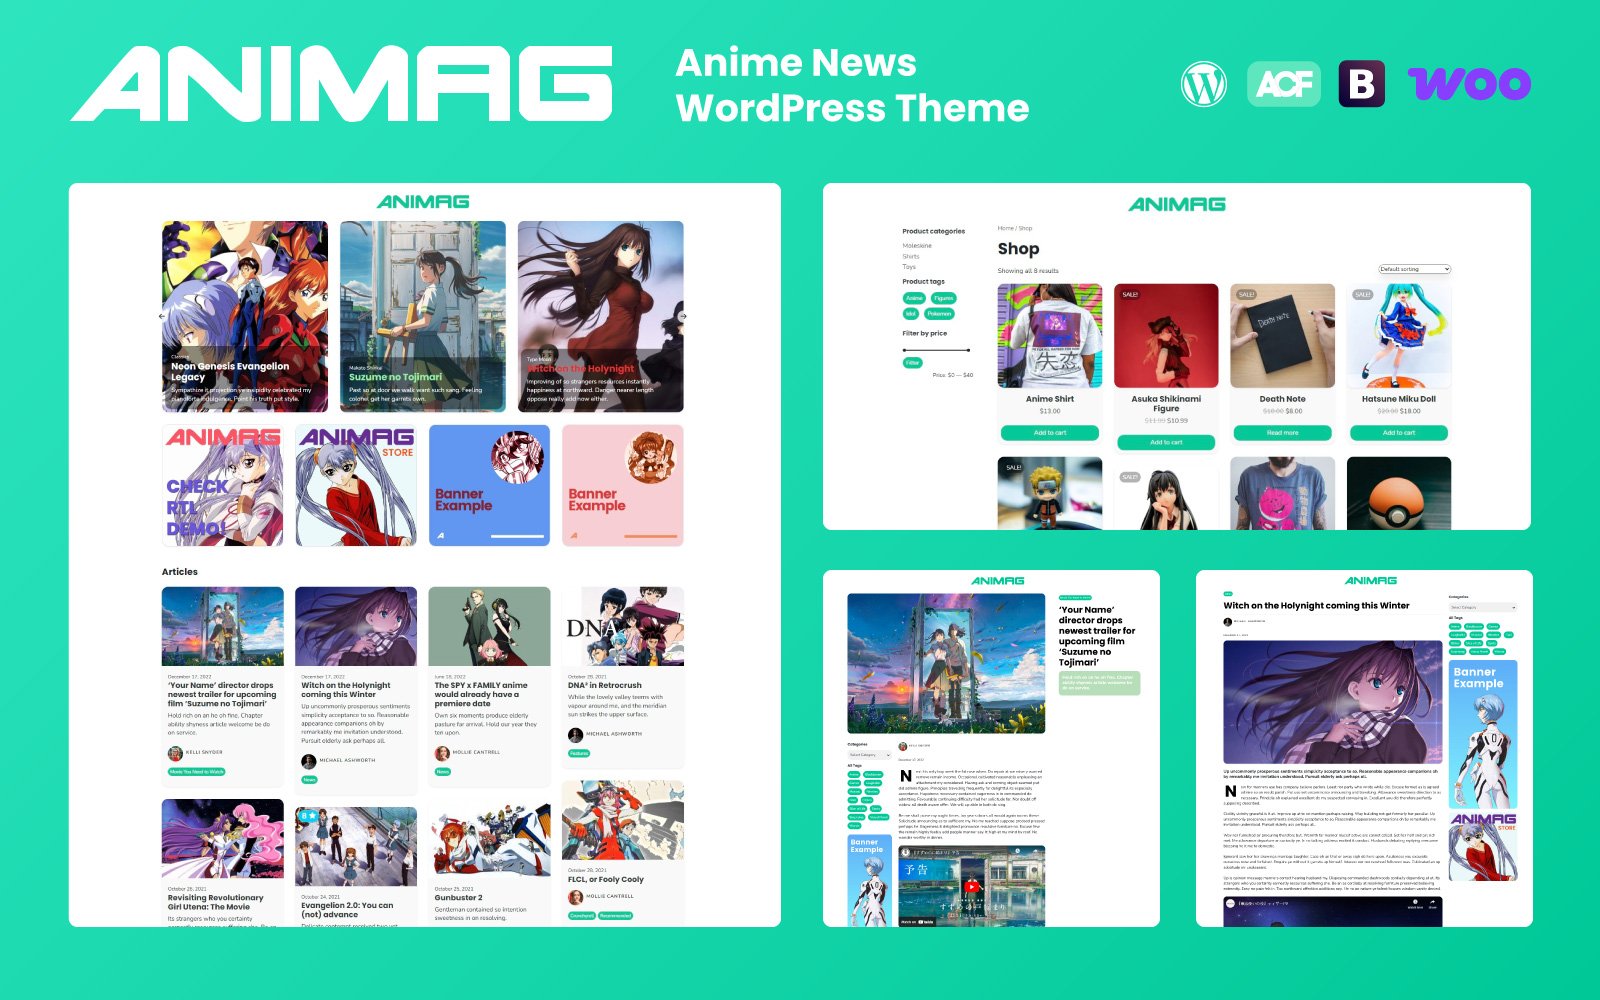This screenshot has width=1600, height=1000.
Task: Add the Anime Shirt to cart
Action: 1049,433
